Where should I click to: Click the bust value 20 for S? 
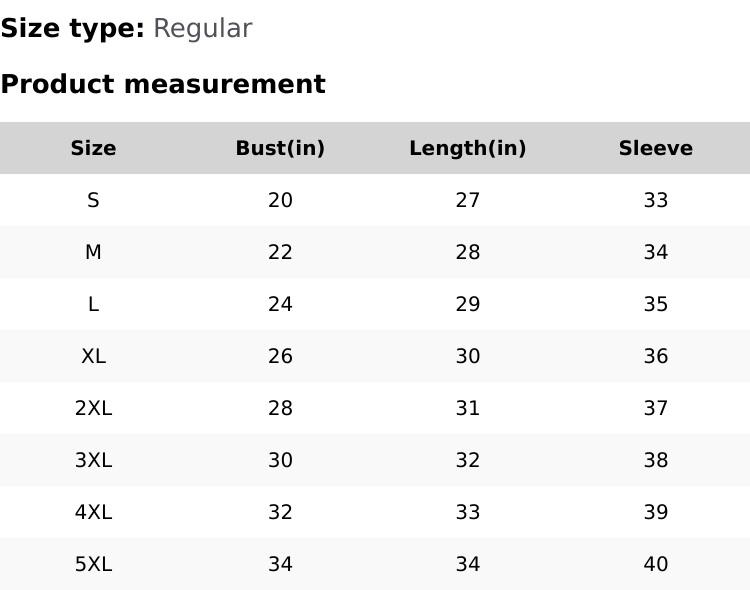(280, 200)
